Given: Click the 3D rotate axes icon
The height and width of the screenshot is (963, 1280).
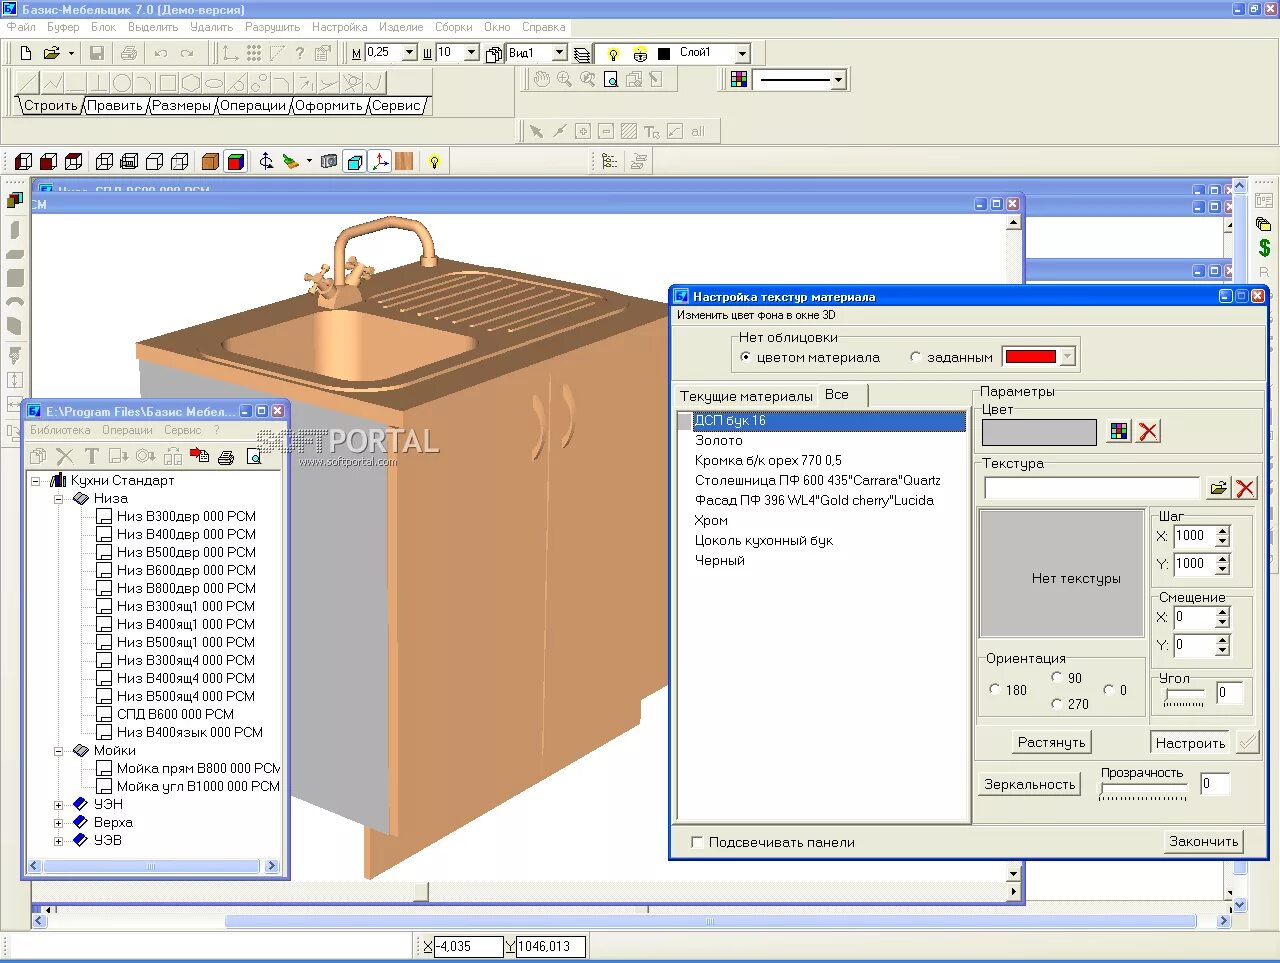Looking at the screenshot, I should (266, 162).
